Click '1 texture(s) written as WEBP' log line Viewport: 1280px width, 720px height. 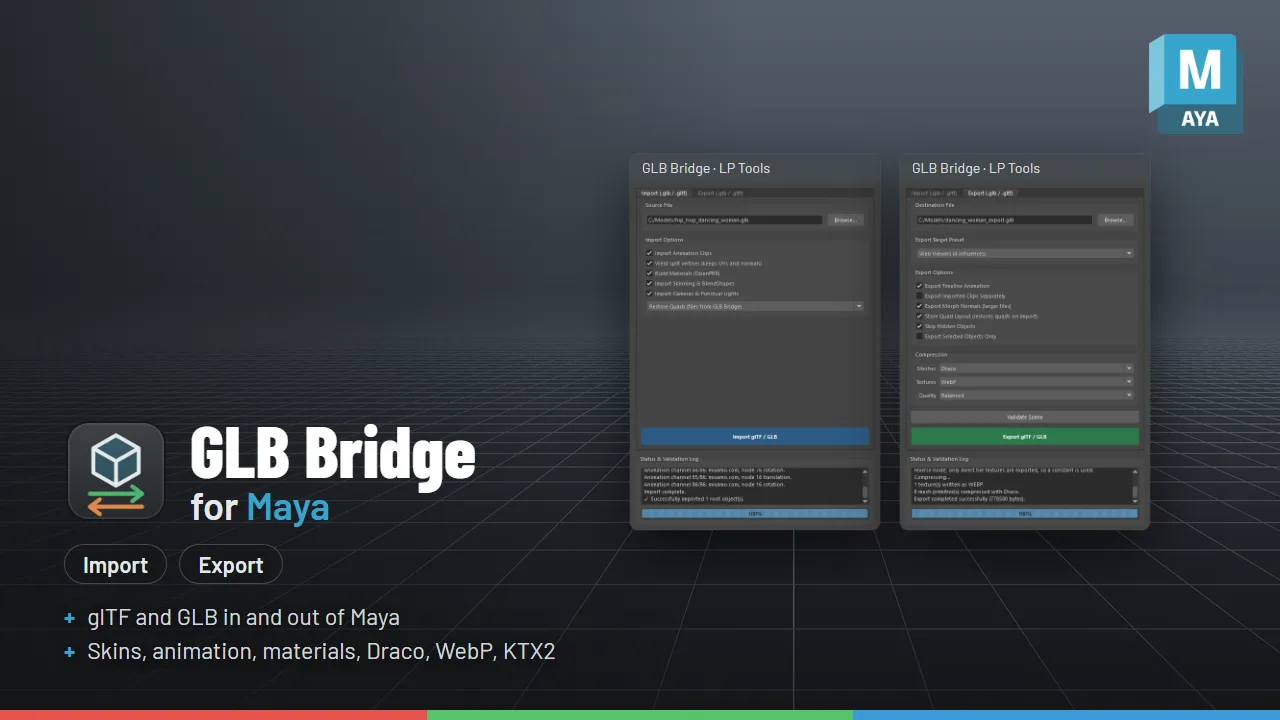[950, 484]
